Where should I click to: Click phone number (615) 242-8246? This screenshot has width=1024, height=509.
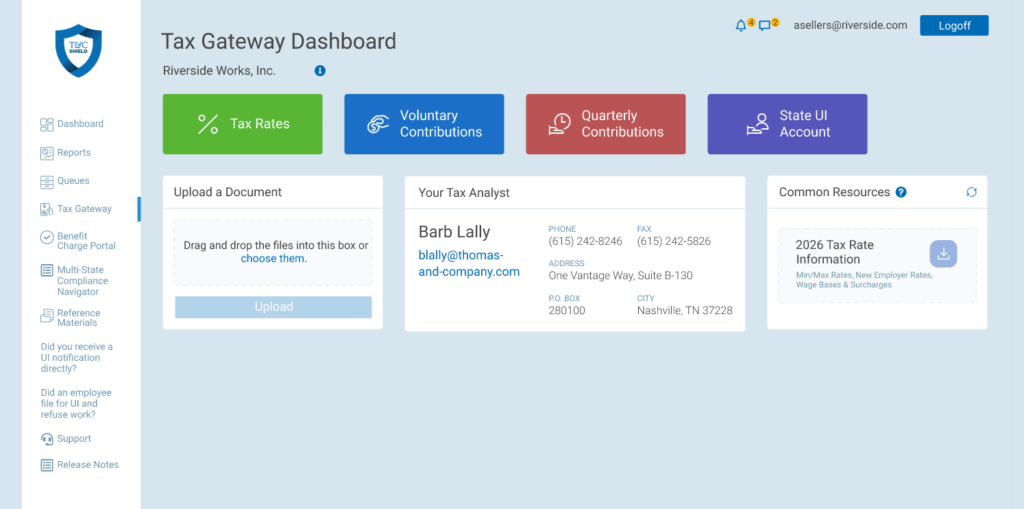pos(585,242)
